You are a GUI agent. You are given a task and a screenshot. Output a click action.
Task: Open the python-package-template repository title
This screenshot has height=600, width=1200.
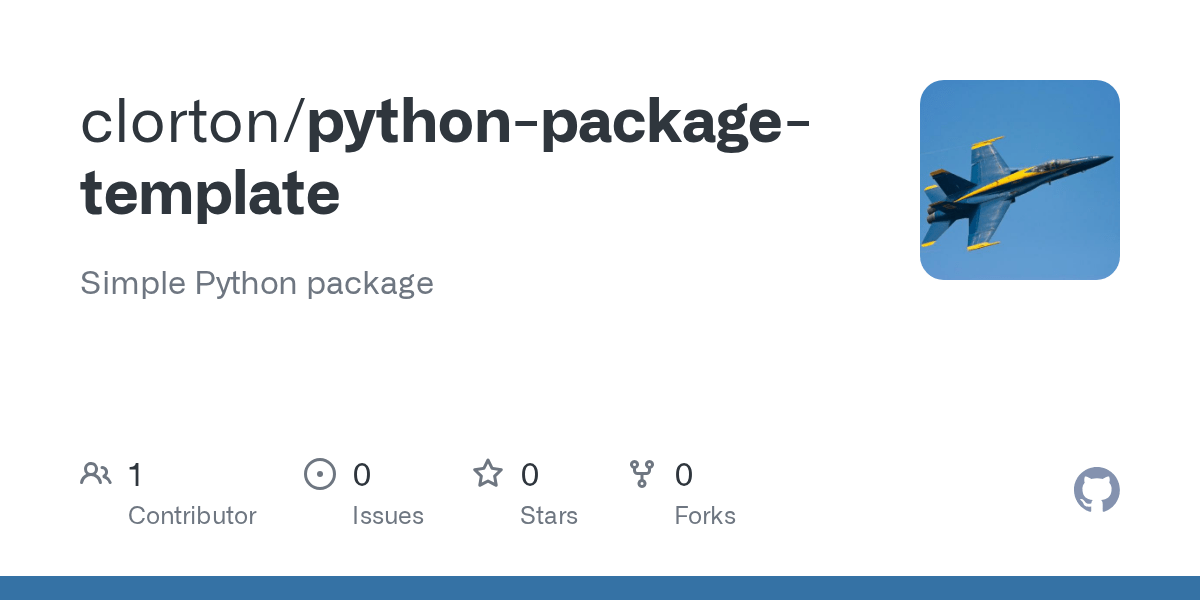[x=445, y=157]
